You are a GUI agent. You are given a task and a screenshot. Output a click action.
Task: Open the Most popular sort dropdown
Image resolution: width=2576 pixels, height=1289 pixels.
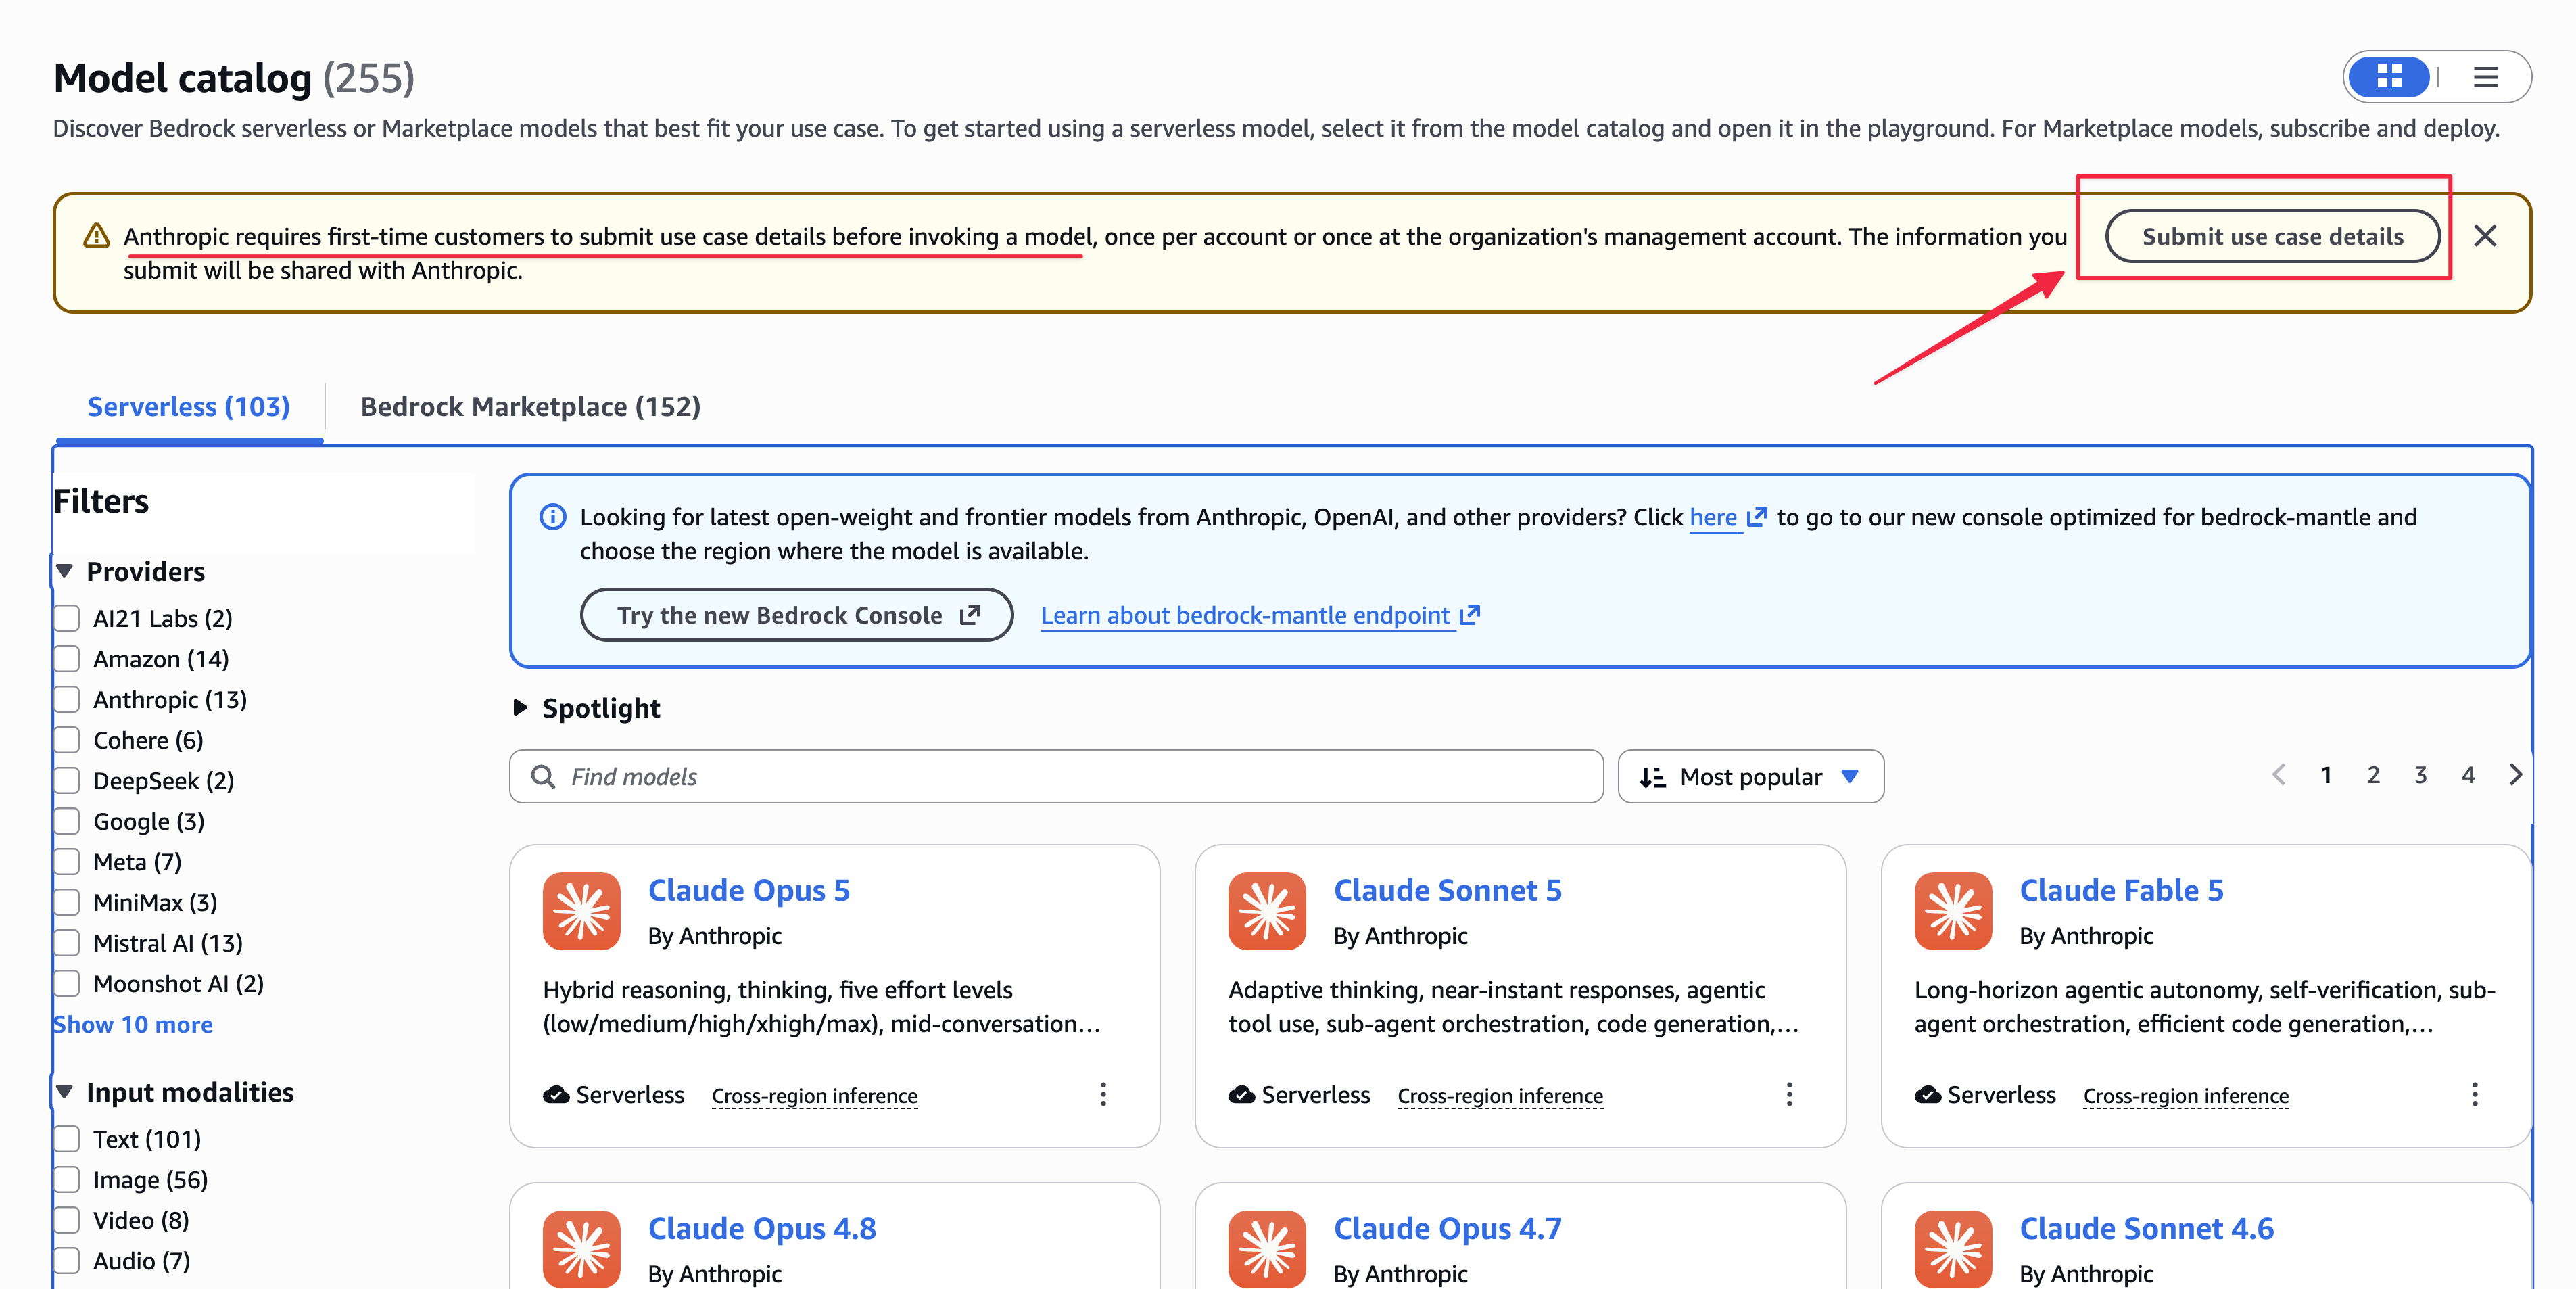click(x=1750, y=777)
